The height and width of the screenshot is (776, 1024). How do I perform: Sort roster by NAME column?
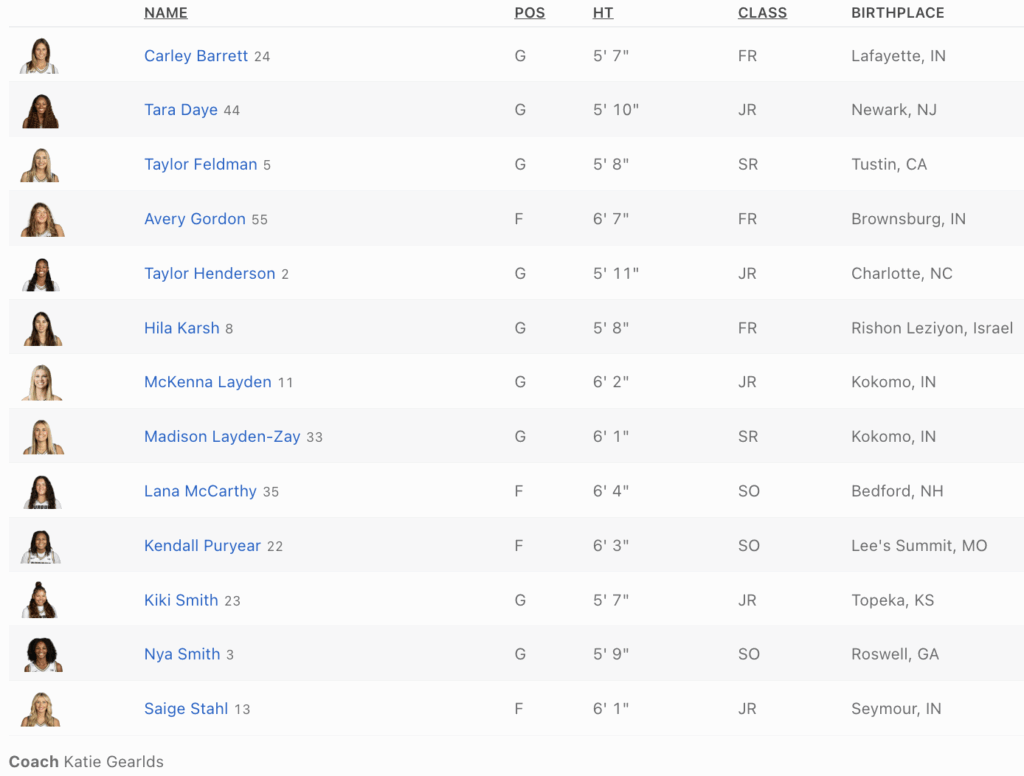coord(166,13)
